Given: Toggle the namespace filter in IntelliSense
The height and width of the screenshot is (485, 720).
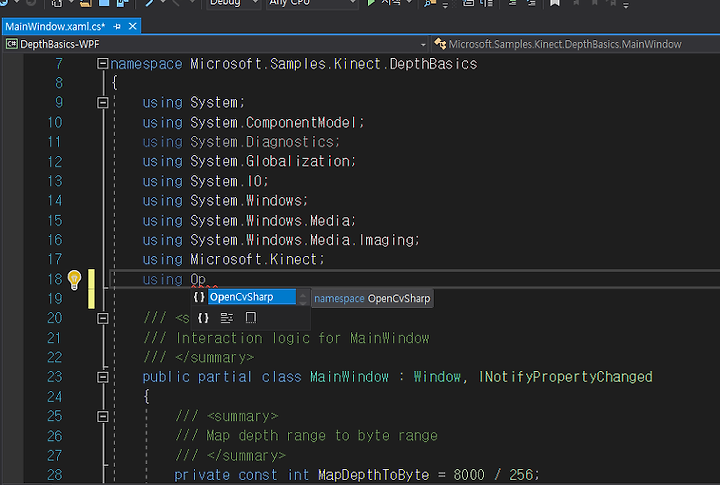Looking at the screenshot, I should coord(203,318).
